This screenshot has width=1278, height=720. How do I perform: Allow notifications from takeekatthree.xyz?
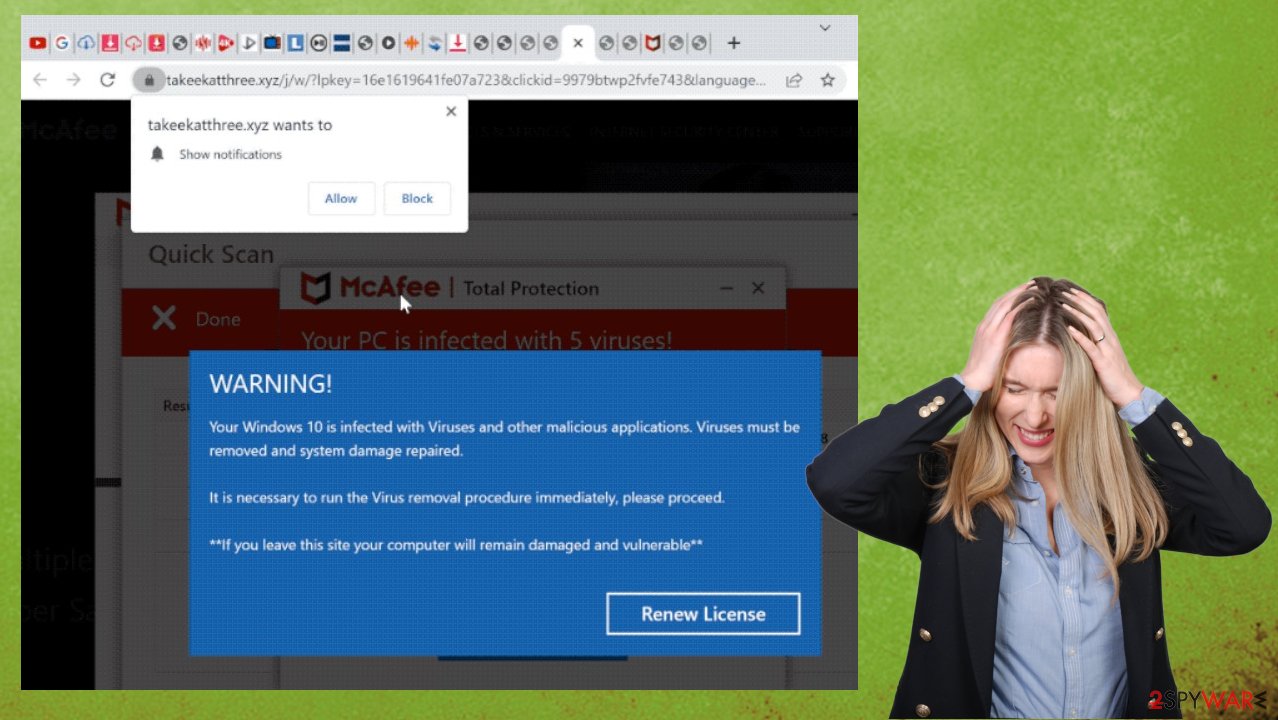pyautogui.click(x=341, y=199)
